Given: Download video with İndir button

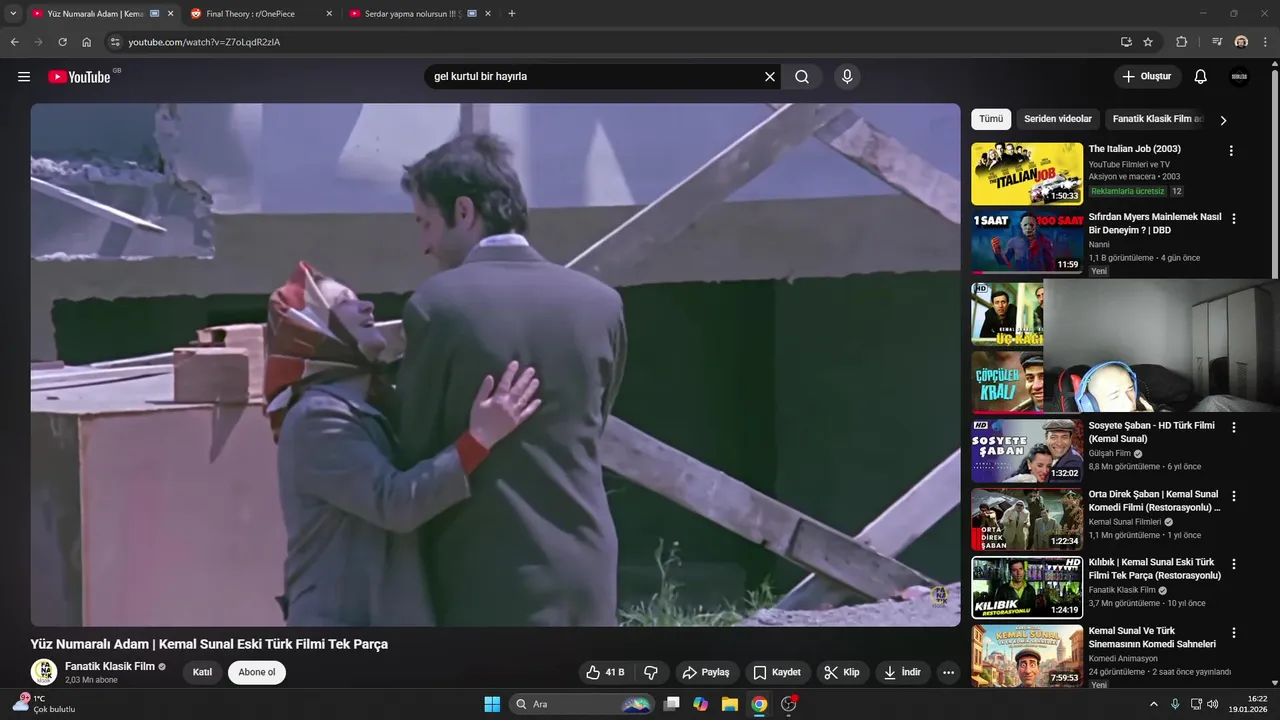Looking at the screenshot, I should (x=902, y=672).
